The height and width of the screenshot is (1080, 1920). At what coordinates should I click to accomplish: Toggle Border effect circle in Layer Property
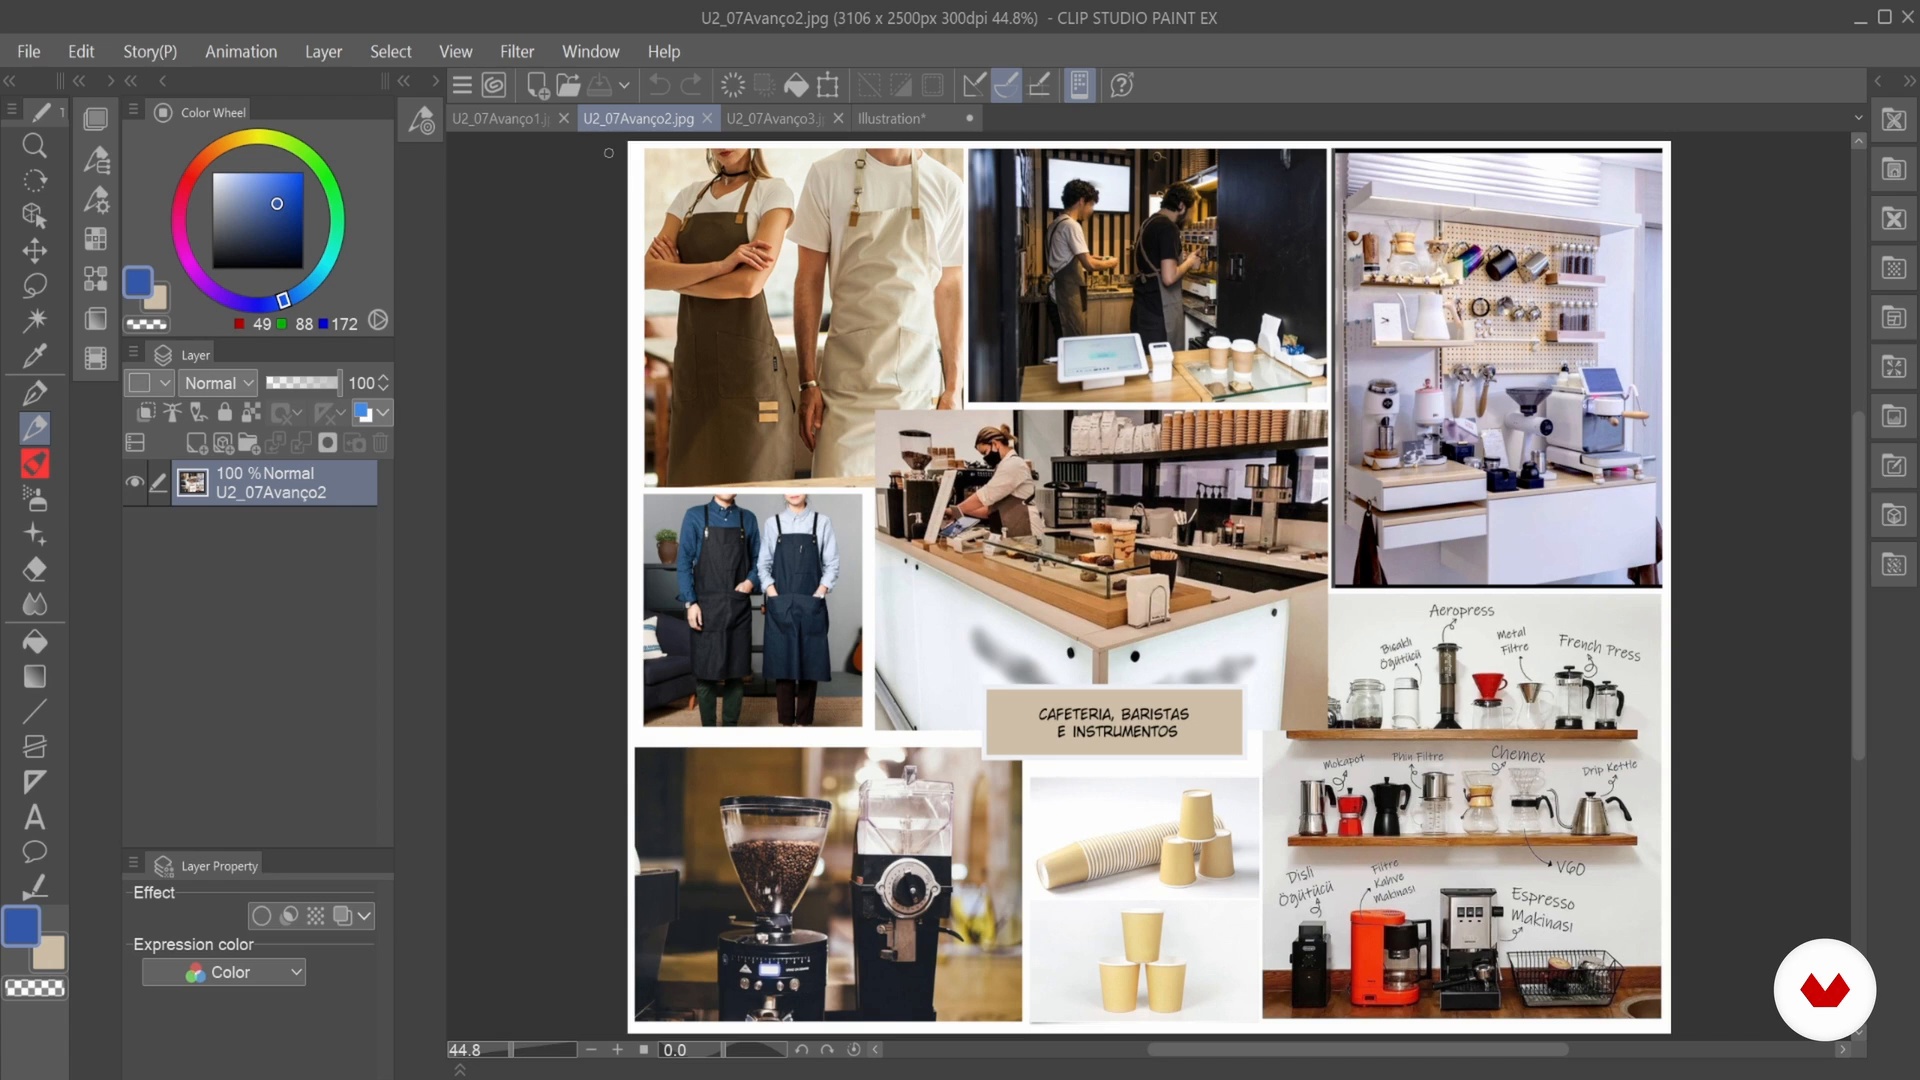tap(261, 916)
